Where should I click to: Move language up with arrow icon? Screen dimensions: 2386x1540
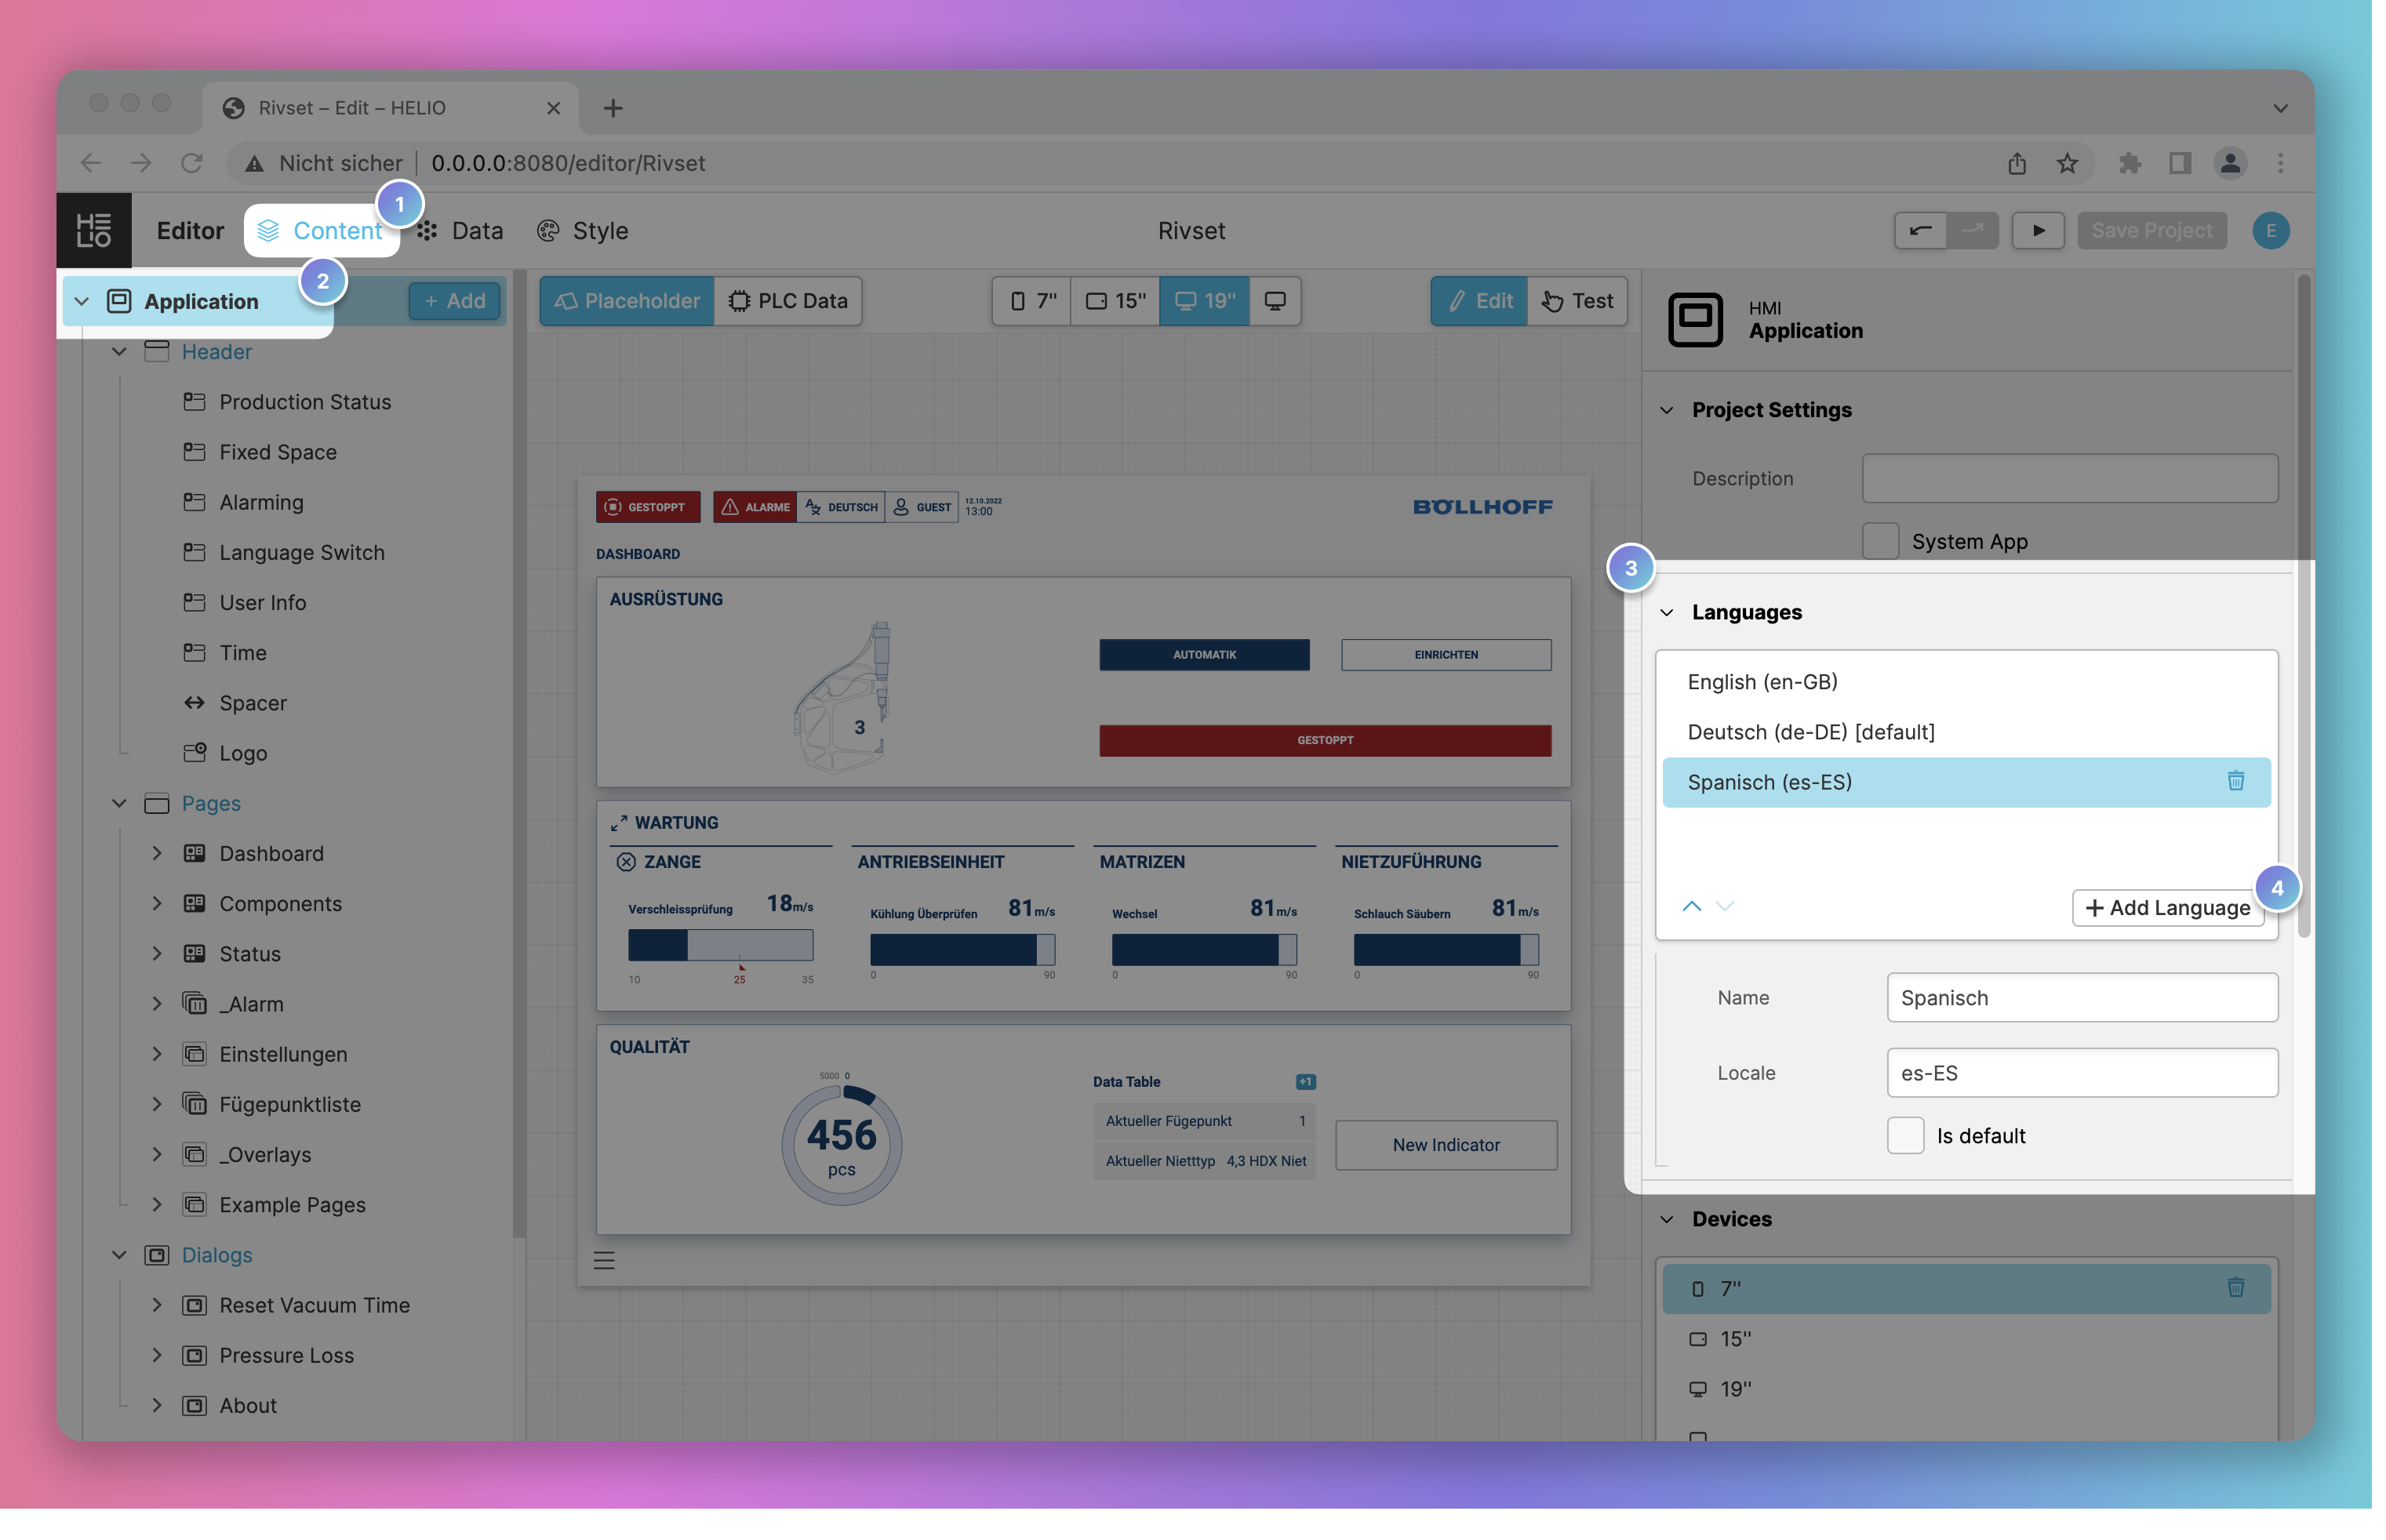(x=1691, y=906)
